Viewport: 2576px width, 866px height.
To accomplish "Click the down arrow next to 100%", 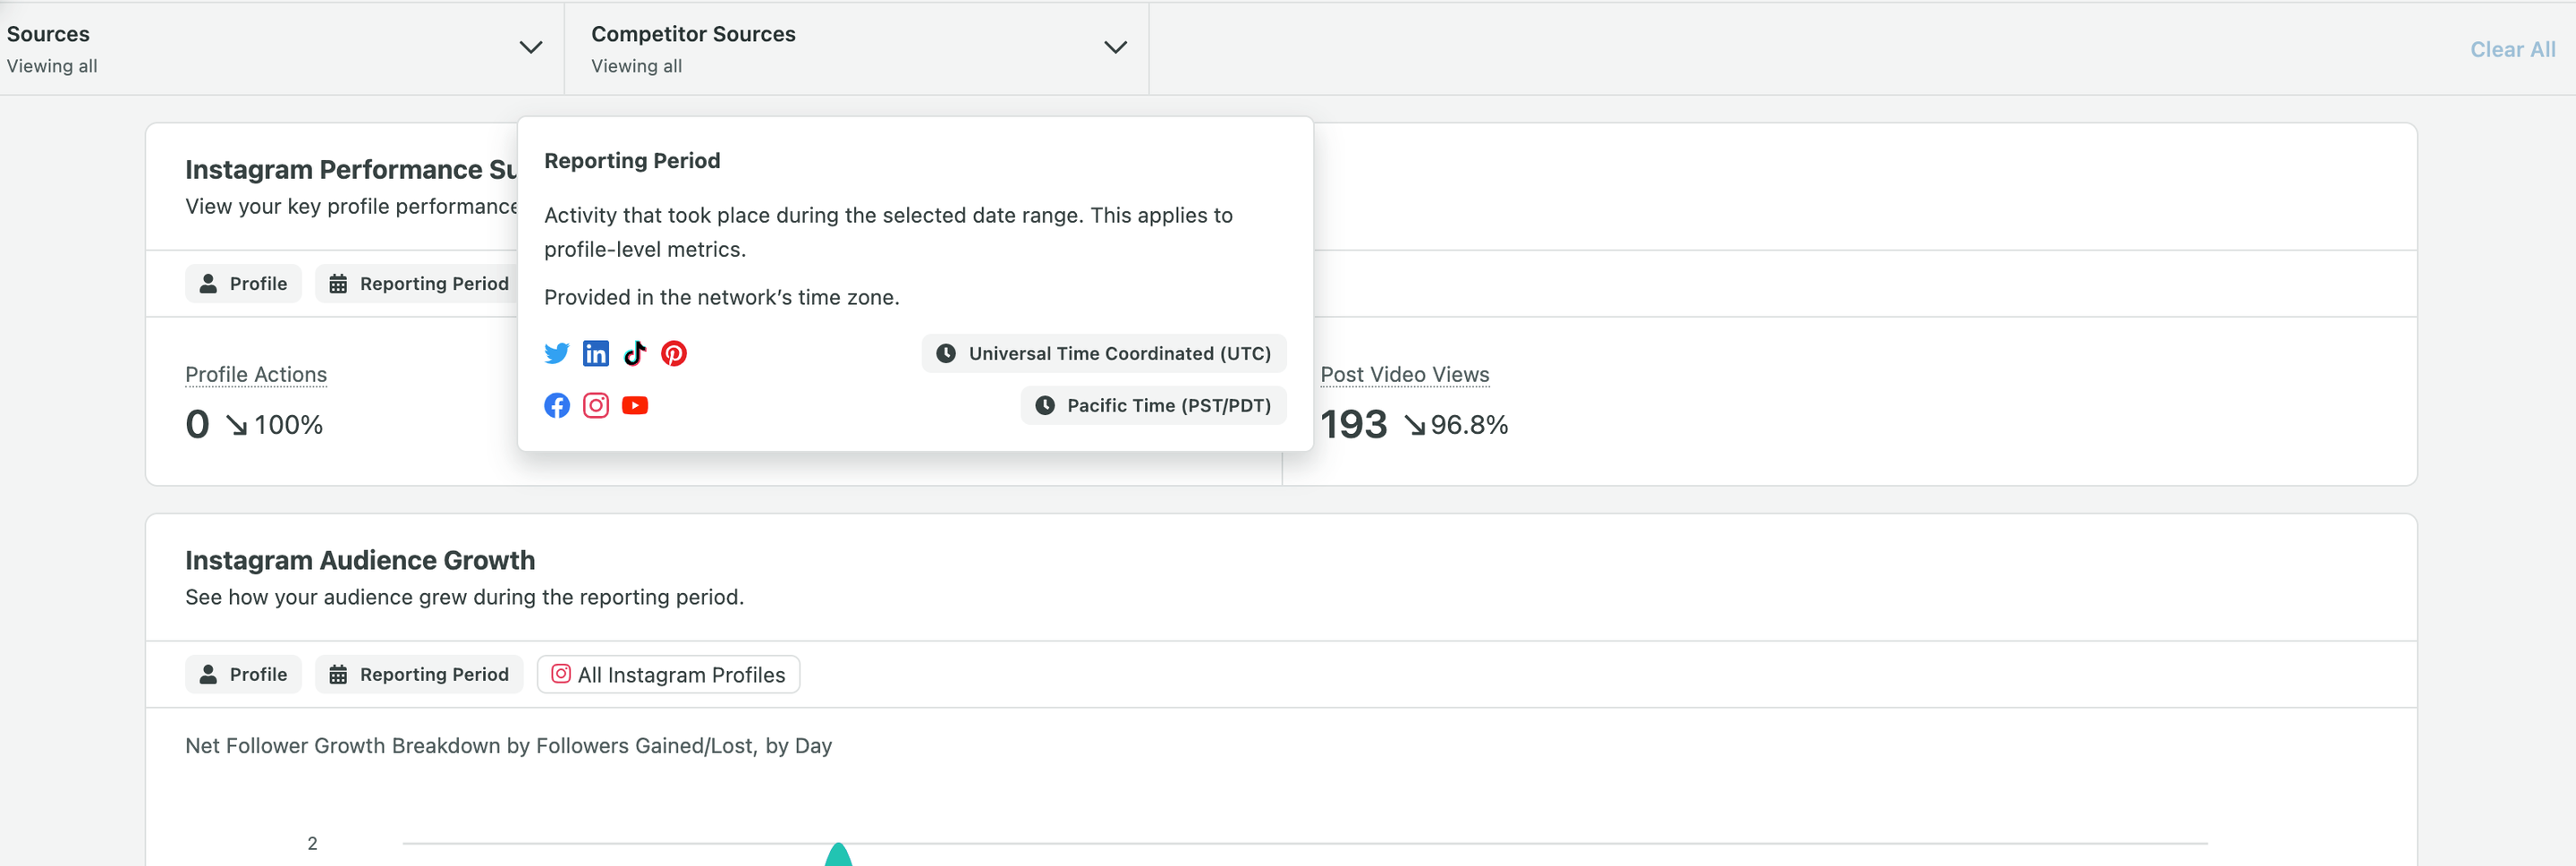I will coord(237,426).
